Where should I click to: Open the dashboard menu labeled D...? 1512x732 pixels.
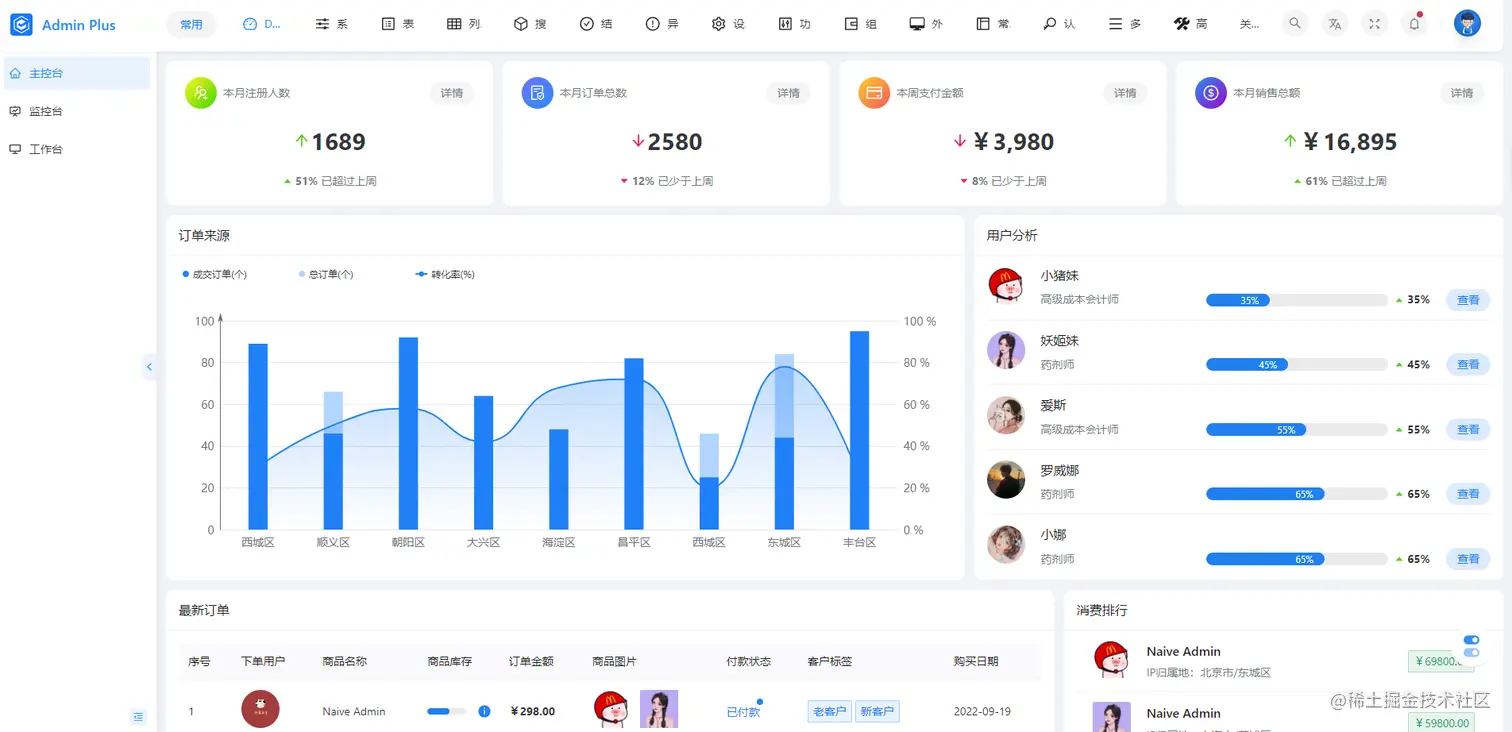click(x=263, y=24)
